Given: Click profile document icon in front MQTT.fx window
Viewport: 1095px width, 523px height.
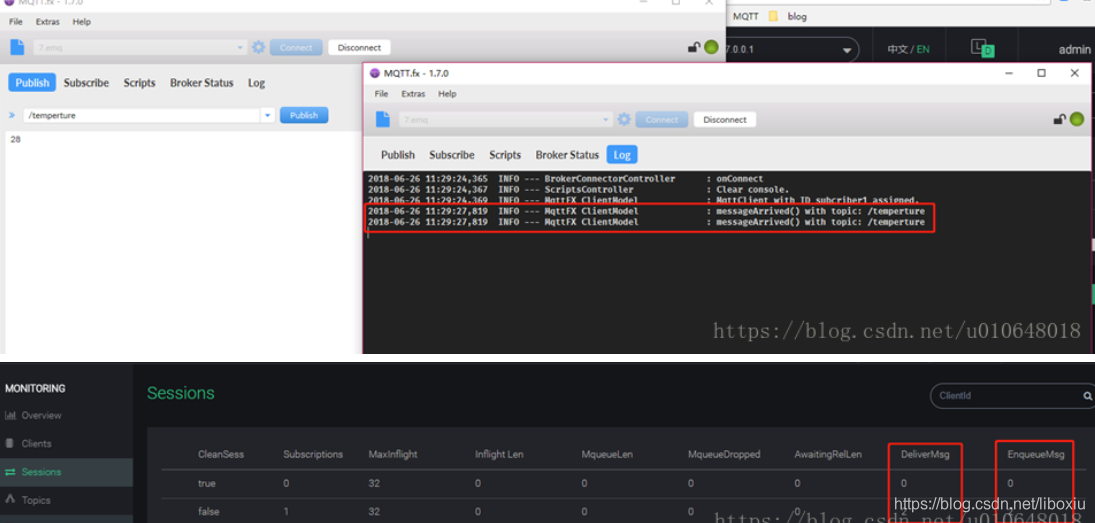Looking at the screenshot, I should coord(383,119).
